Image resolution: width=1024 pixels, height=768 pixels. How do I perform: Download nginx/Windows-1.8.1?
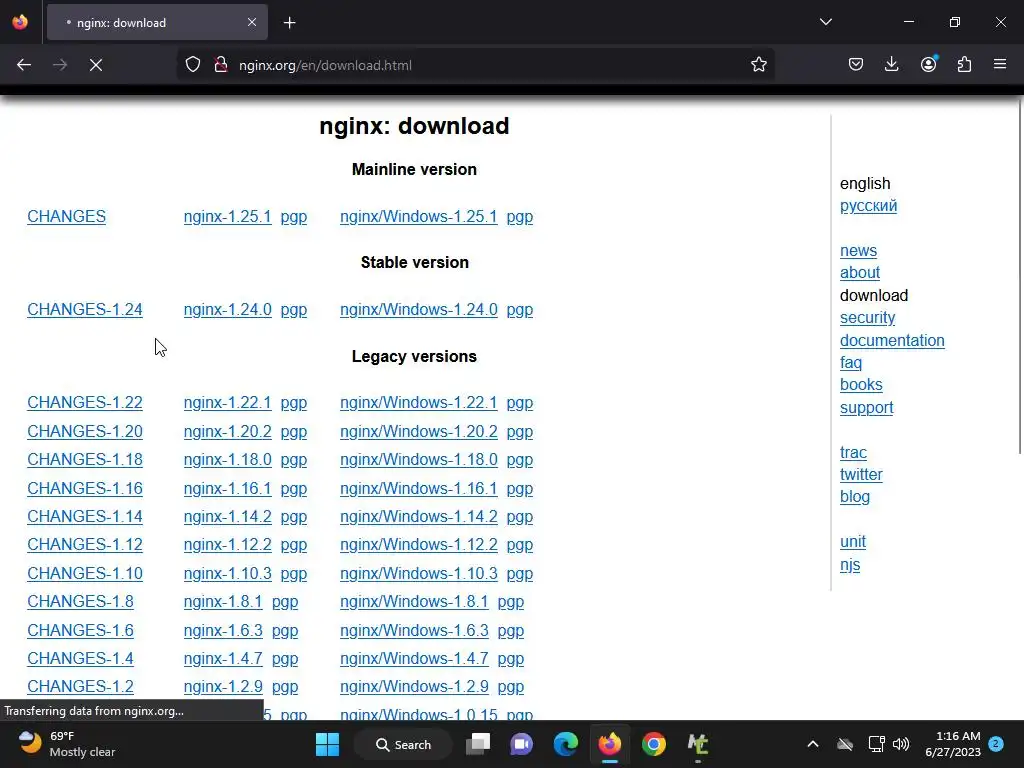point(414,601)
